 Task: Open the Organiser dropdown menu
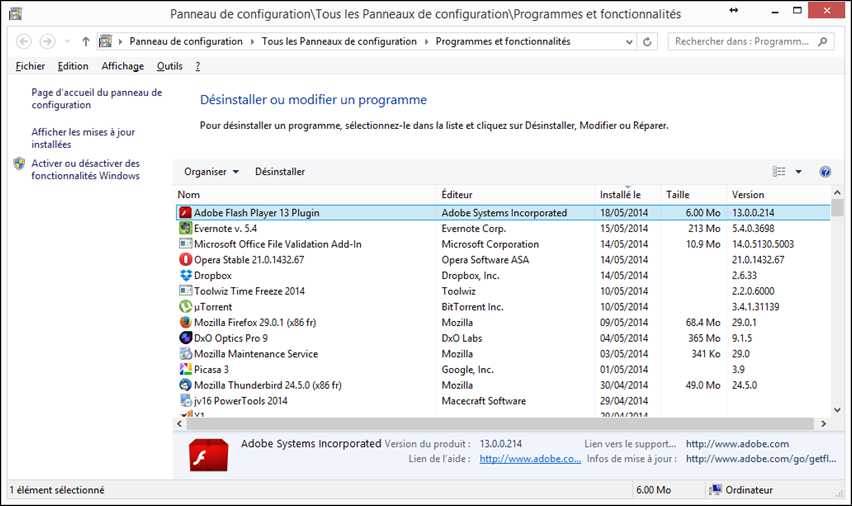[211, 172]
